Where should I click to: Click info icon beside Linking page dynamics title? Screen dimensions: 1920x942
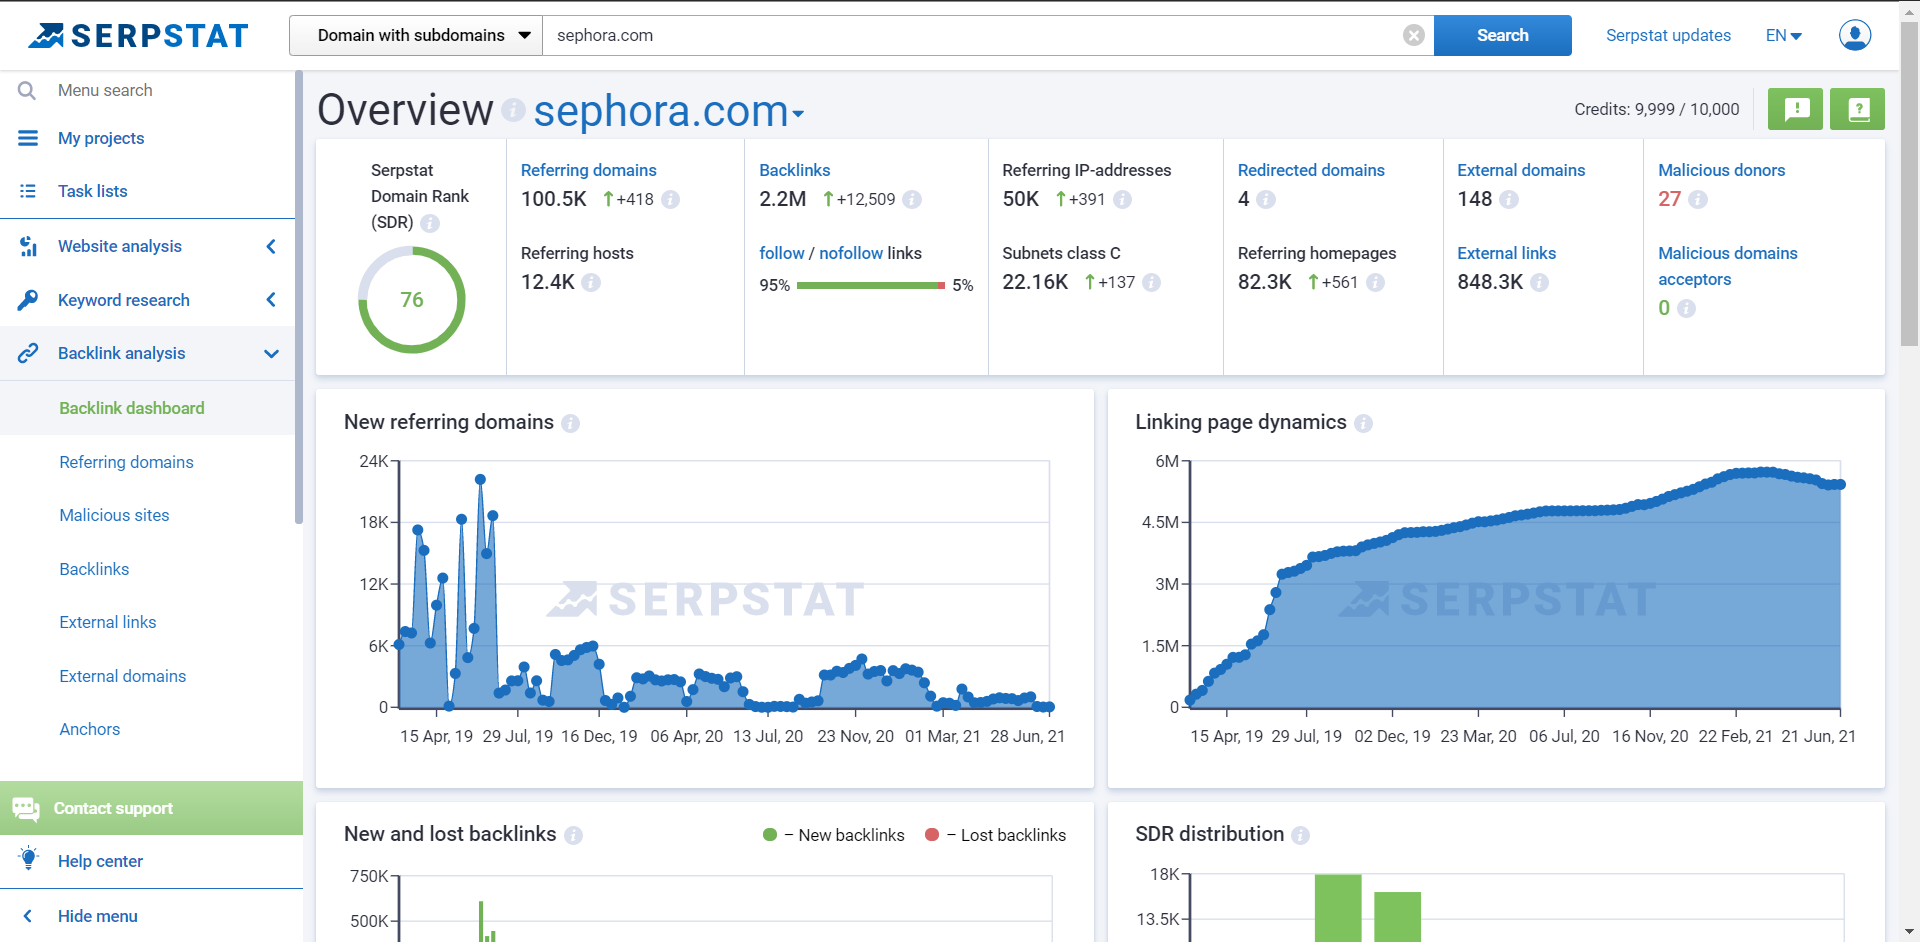click(1363, 424)
